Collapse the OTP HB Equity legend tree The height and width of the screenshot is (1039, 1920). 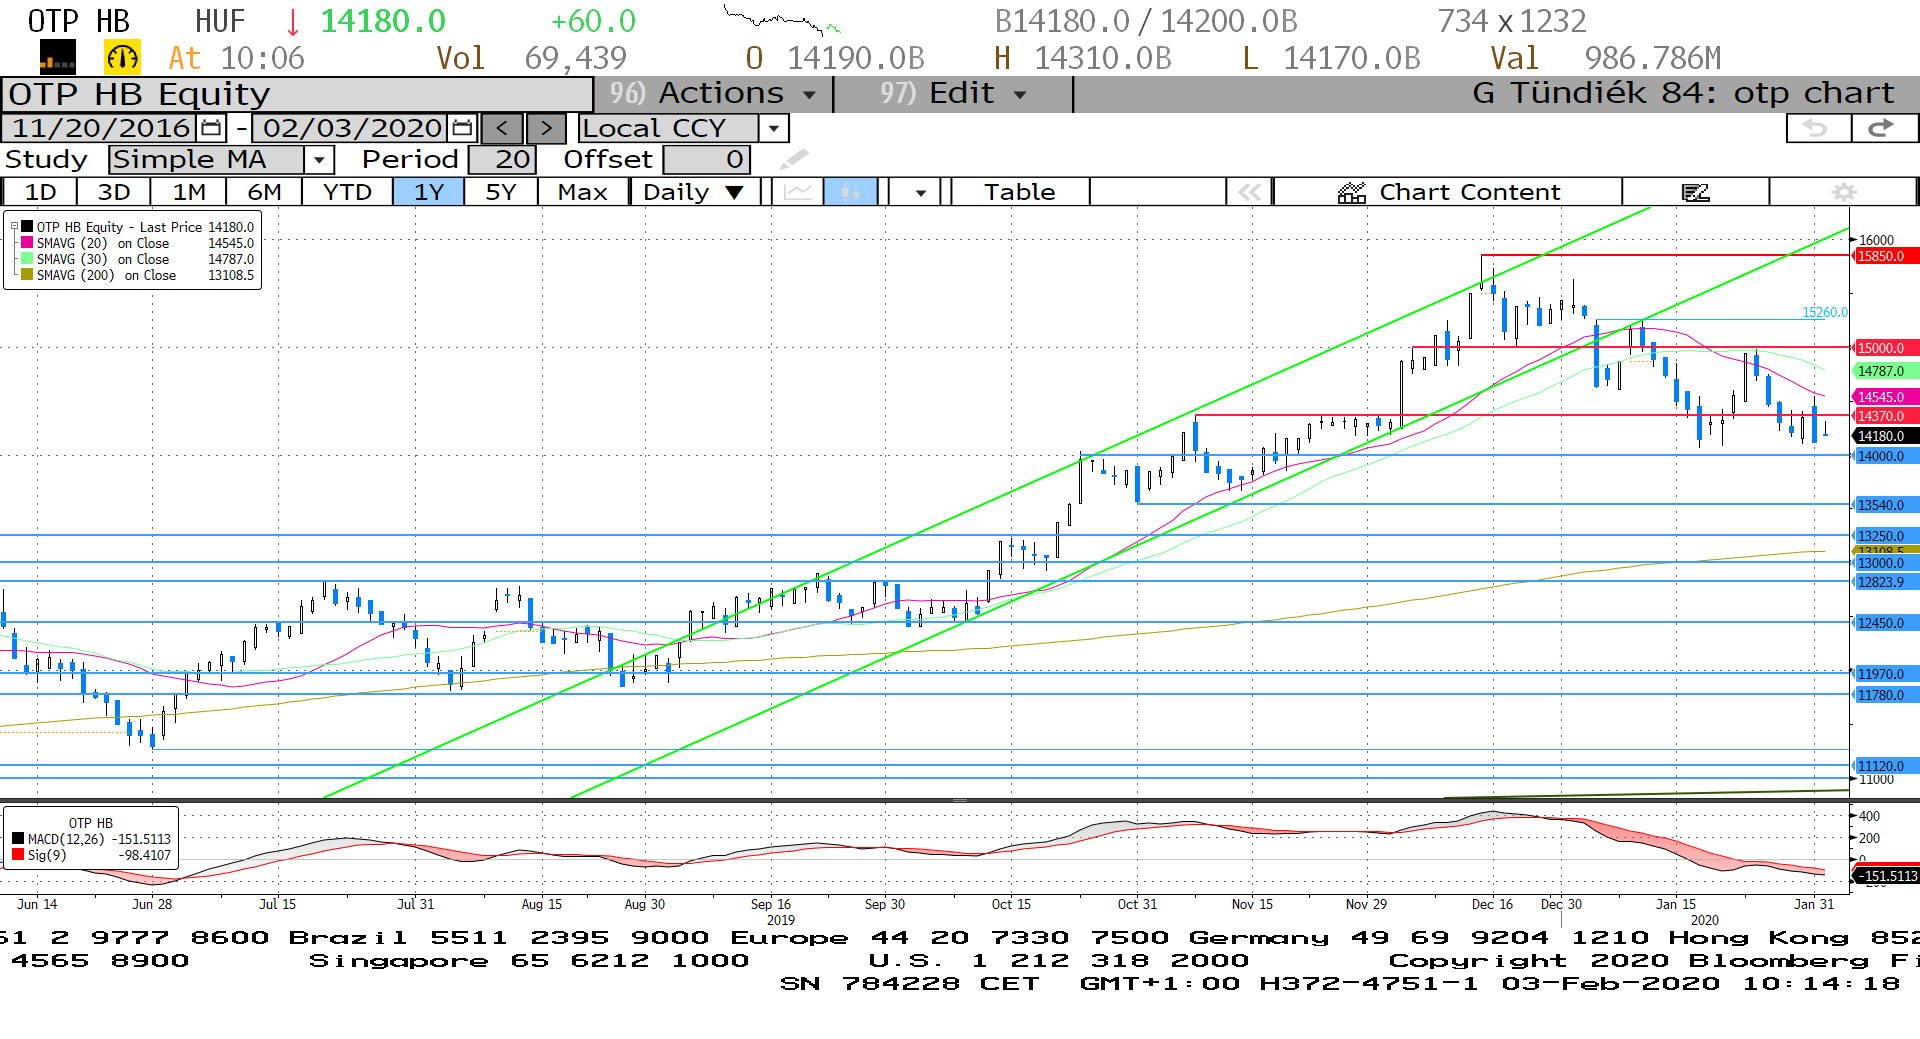pyautogui.click(x=15, y=227)
